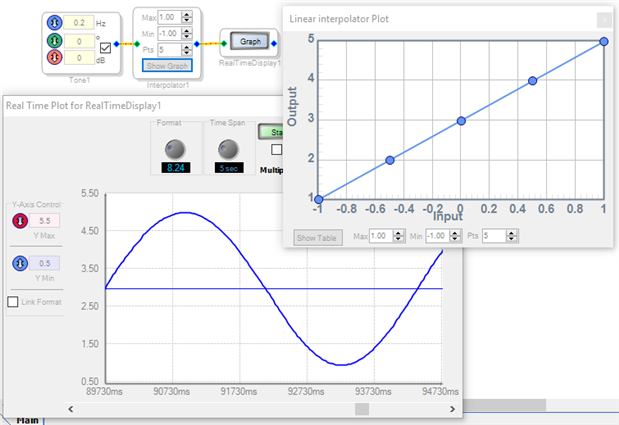Screen dimensions: 619x425
Task: Enable the Link Format checkbox
Action: [13, 302]
